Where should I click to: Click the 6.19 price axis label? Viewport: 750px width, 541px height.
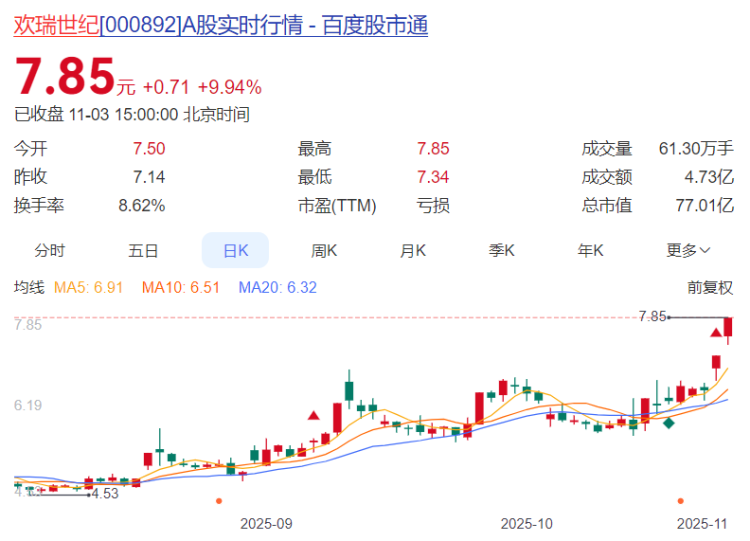coord(28,405)
